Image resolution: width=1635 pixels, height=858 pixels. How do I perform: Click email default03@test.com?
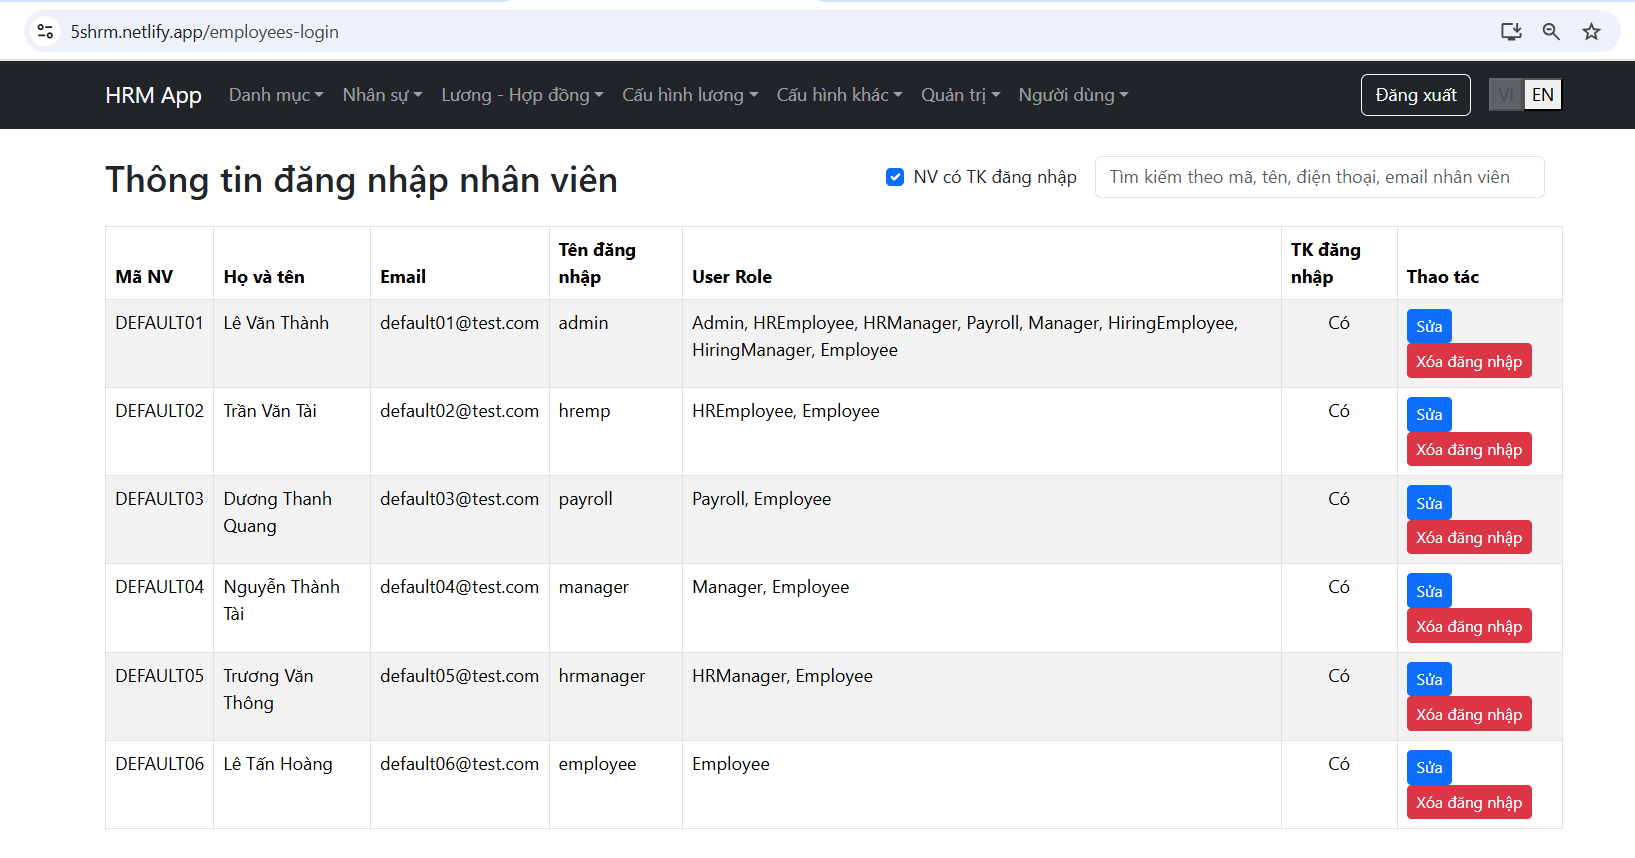[x=459, y=499]
